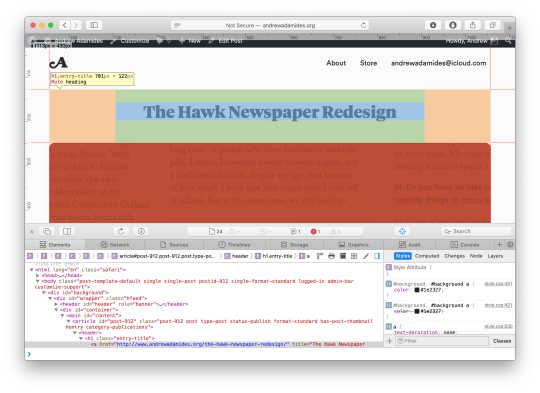The width and height of the screenshot is (540, 393).
Task: Go forward with Safari's forward arrow
Action: click(76, 25)
